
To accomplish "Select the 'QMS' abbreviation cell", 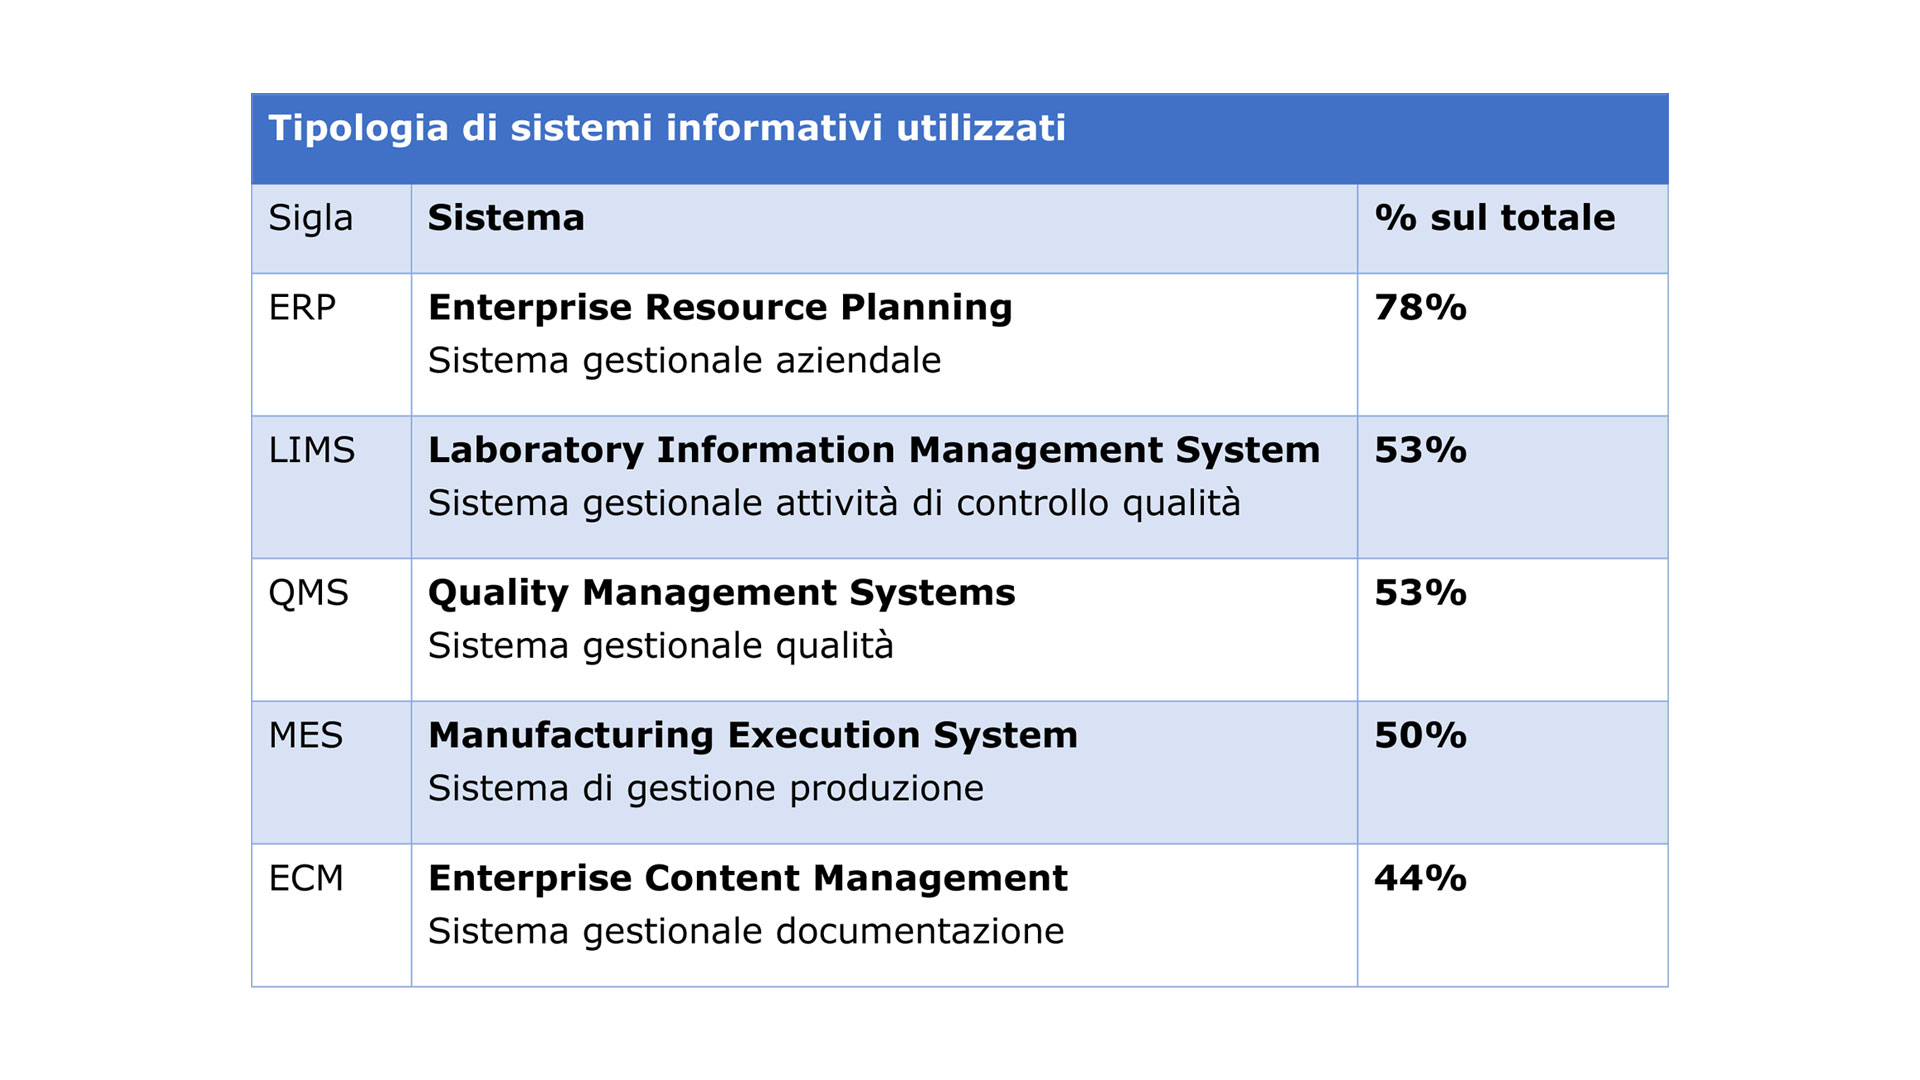I will click(308, 594).
